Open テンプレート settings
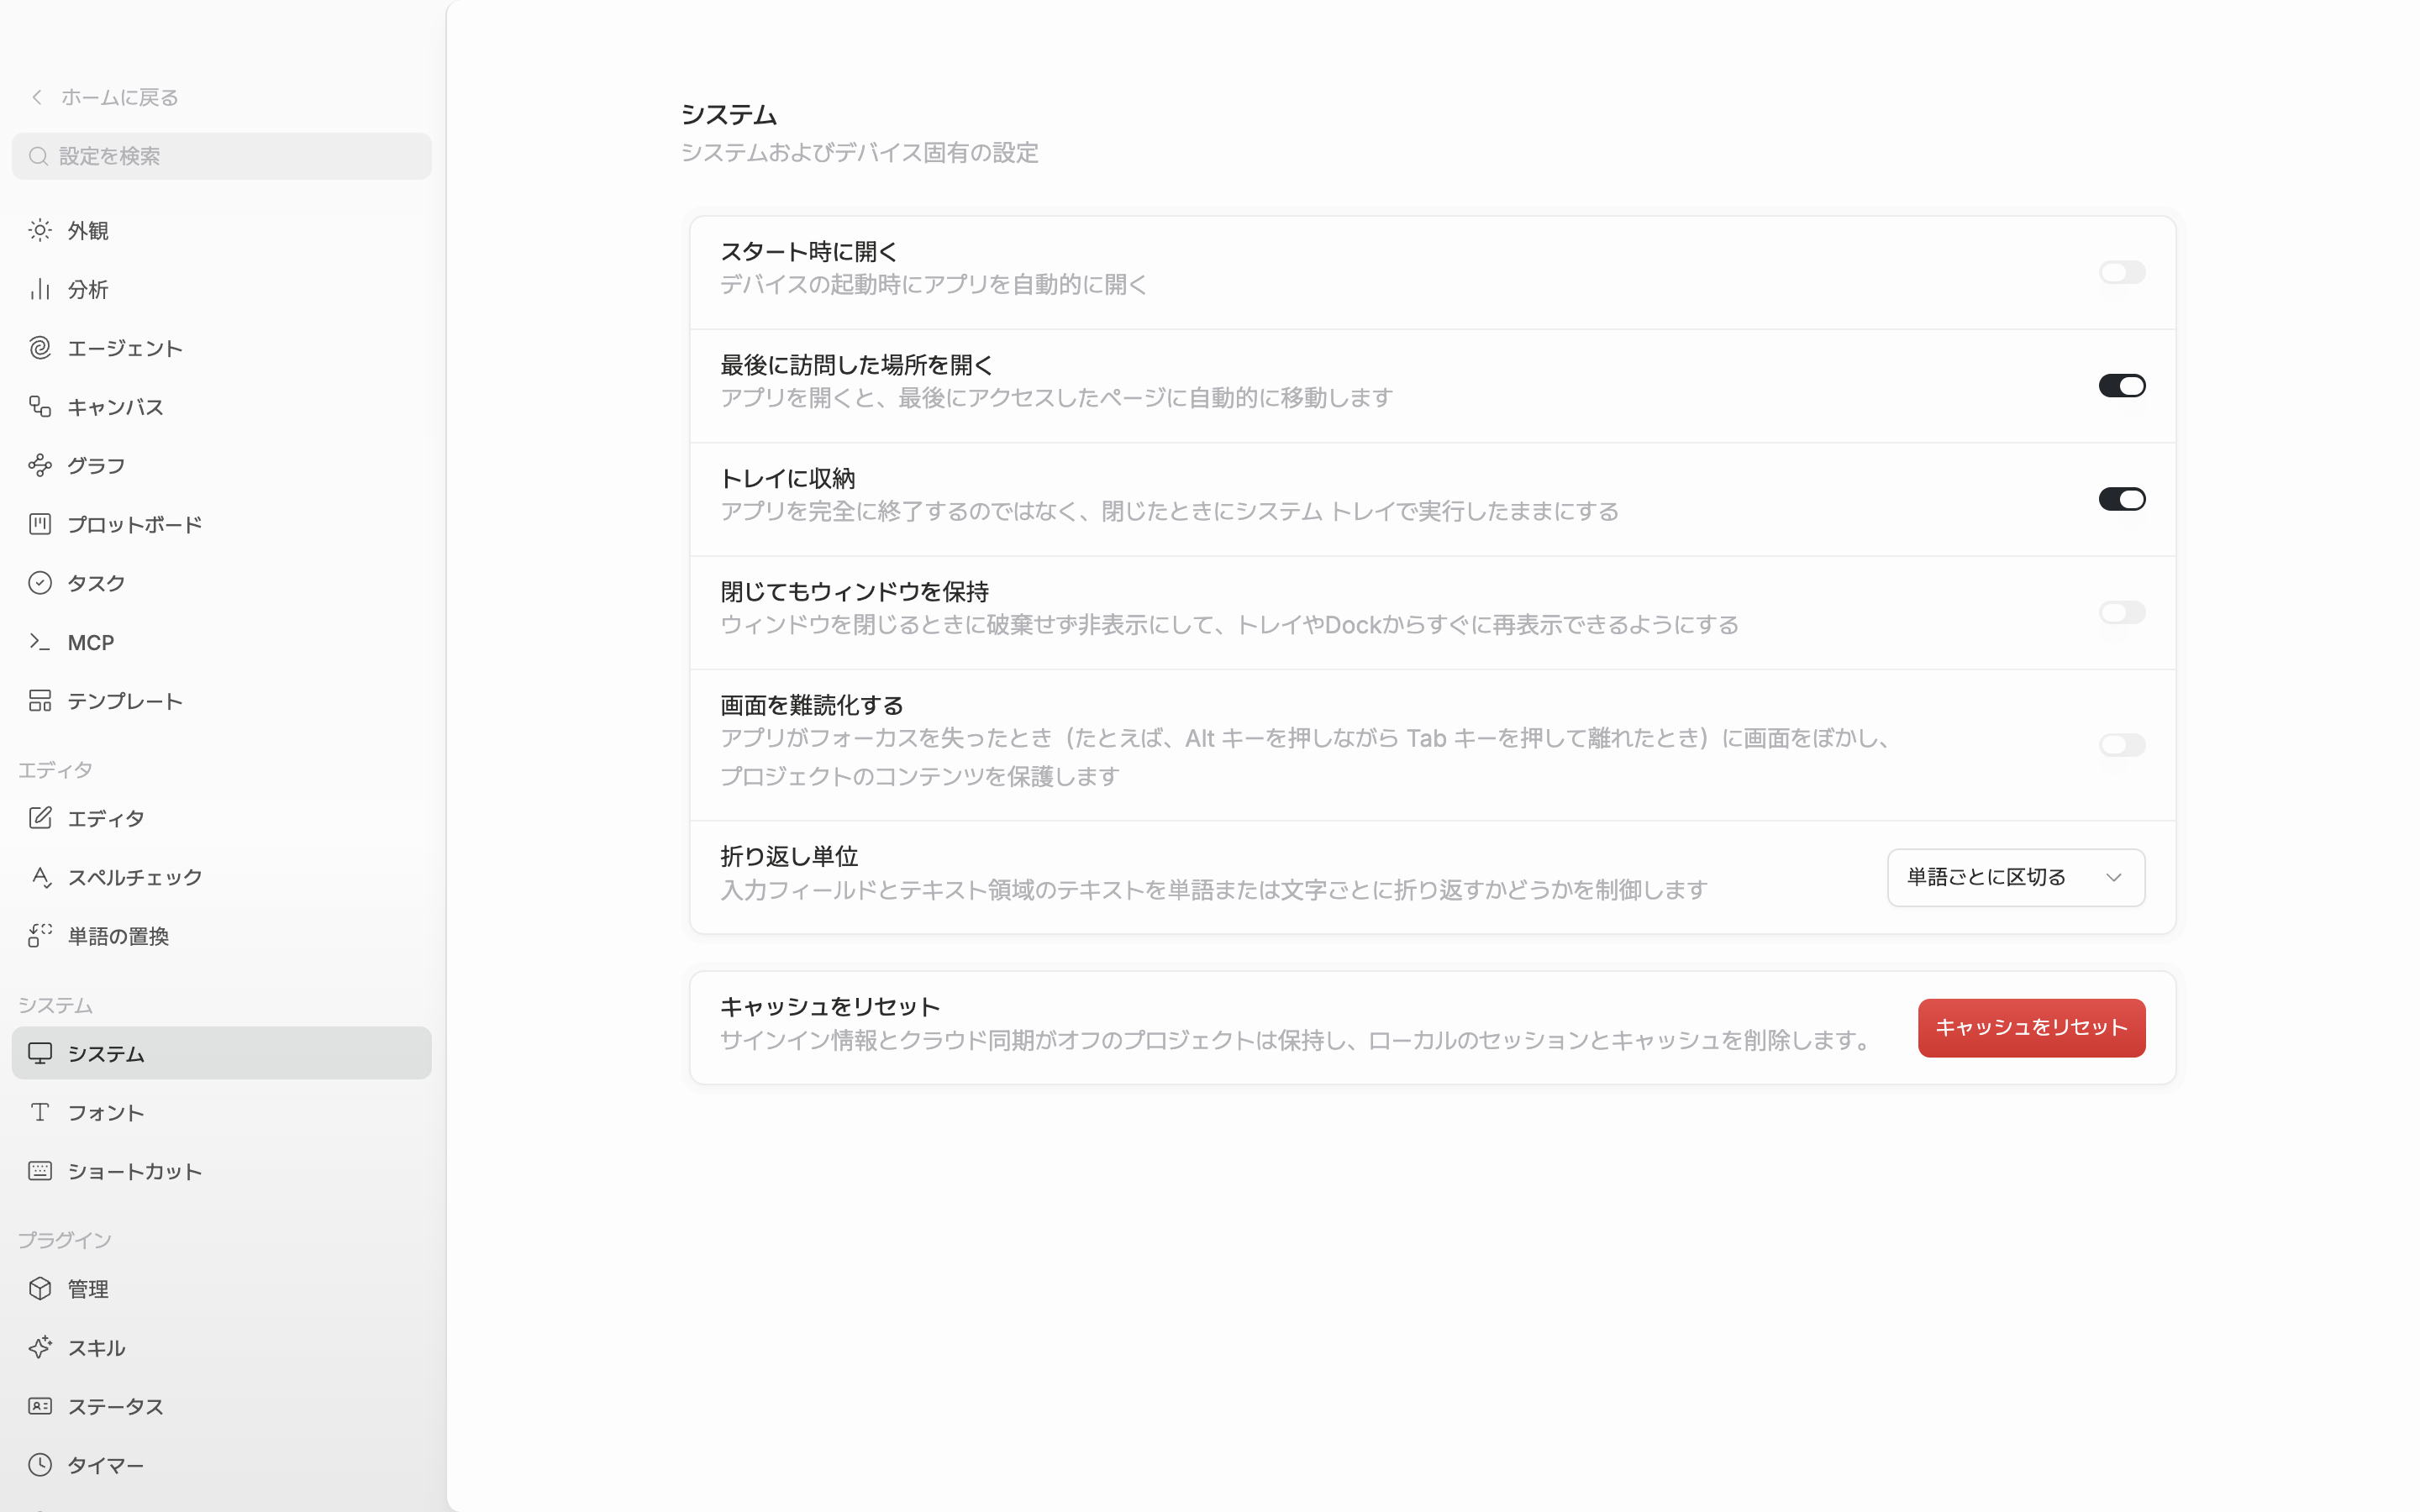This screenshot has height=1512, width=2420. tap(222, 701)
